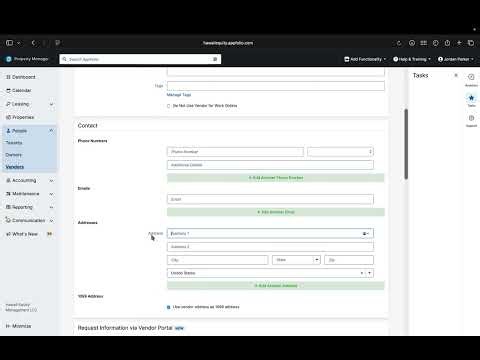Viewport: 480px width, 360px height.
Task: Go to Vendors under People
Action: coord(15,167)
